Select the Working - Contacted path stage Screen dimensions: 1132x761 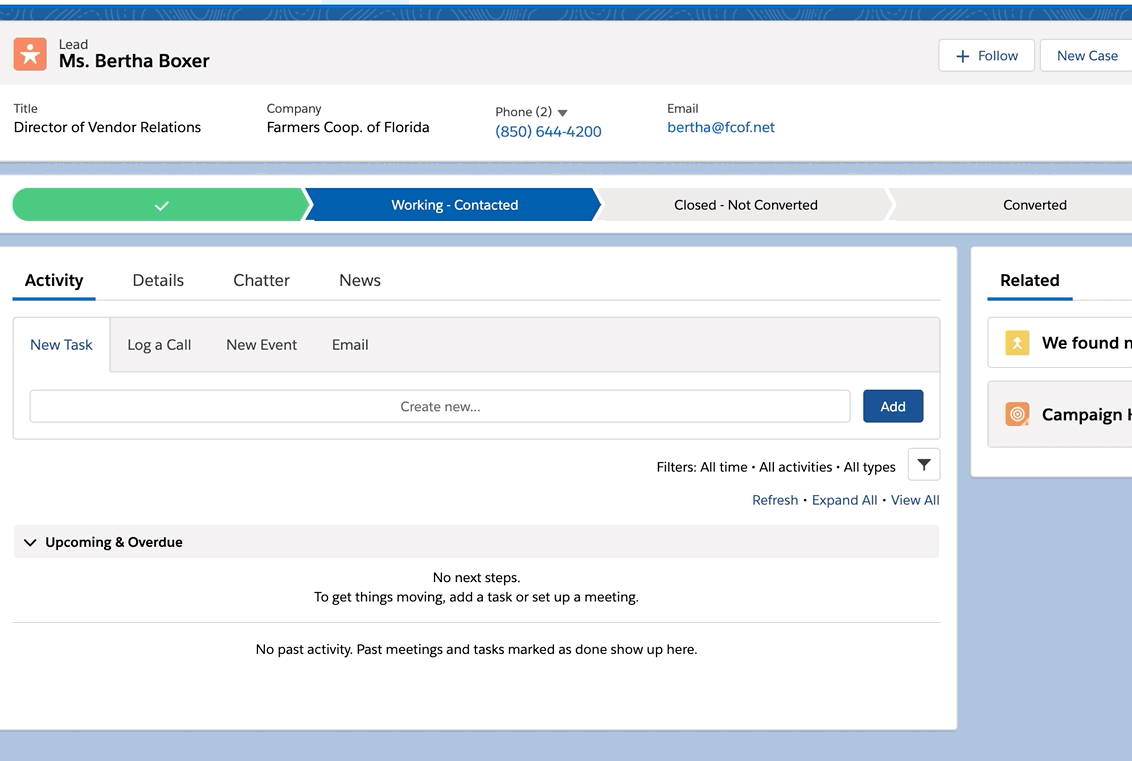(454, 205)
